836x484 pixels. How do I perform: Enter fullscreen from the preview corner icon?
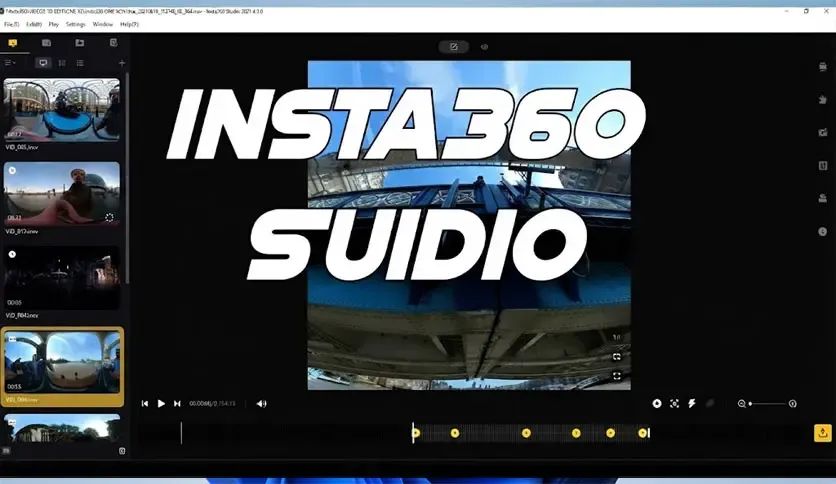click(616, 376)
